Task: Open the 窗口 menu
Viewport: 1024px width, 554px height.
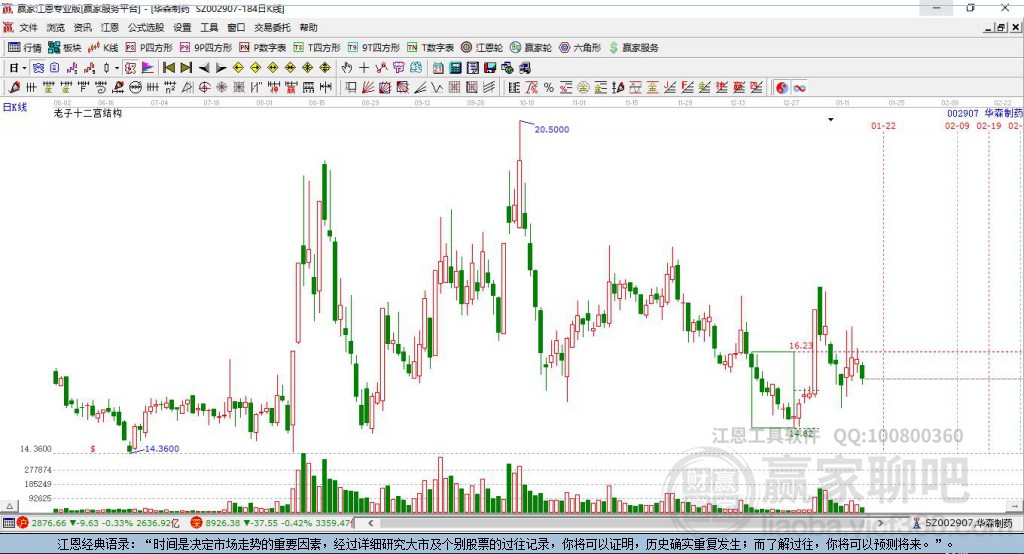Action: pyautogui.click(x=236, y=27)
